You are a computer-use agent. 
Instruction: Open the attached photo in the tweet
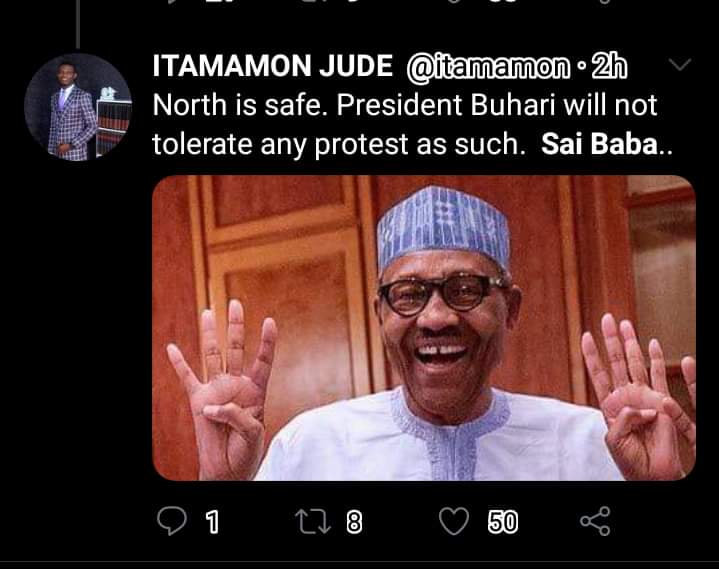click(423, 327)
